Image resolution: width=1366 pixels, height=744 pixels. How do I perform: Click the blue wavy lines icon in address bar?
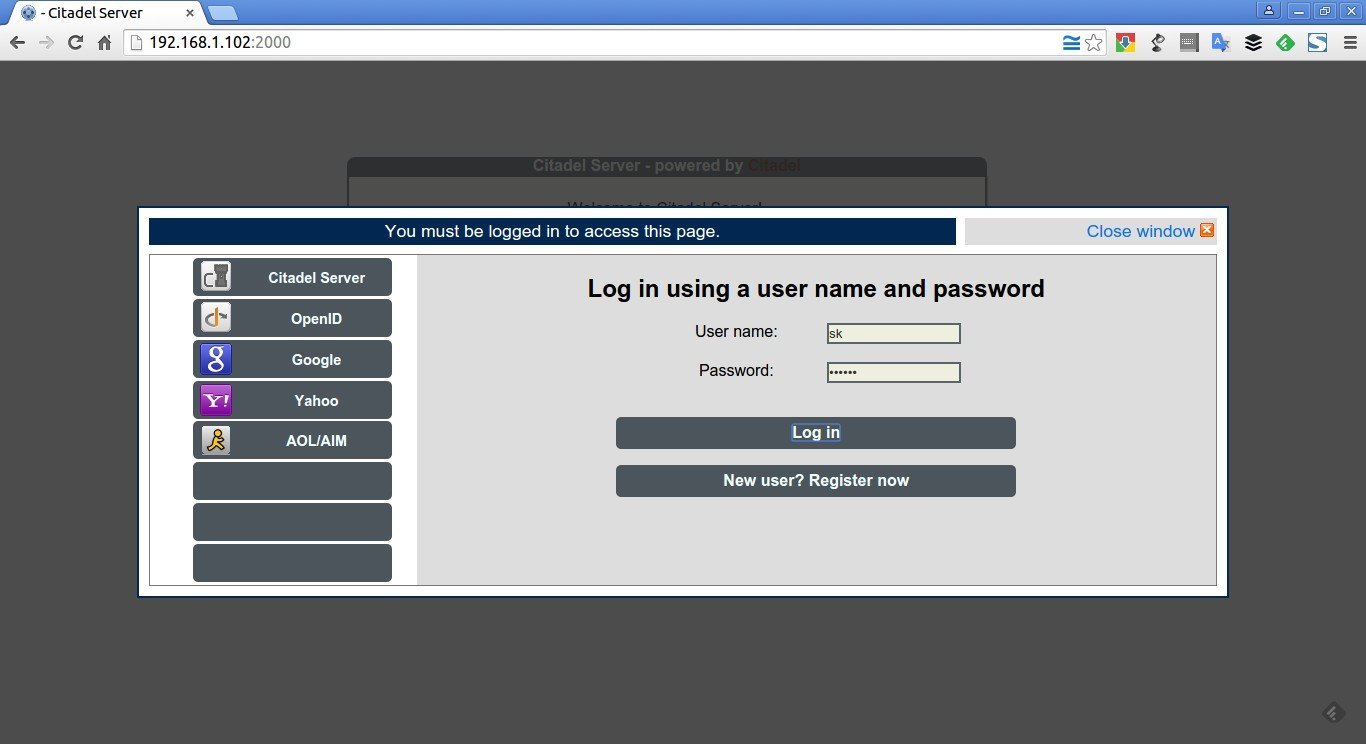tap(1071, 43)
